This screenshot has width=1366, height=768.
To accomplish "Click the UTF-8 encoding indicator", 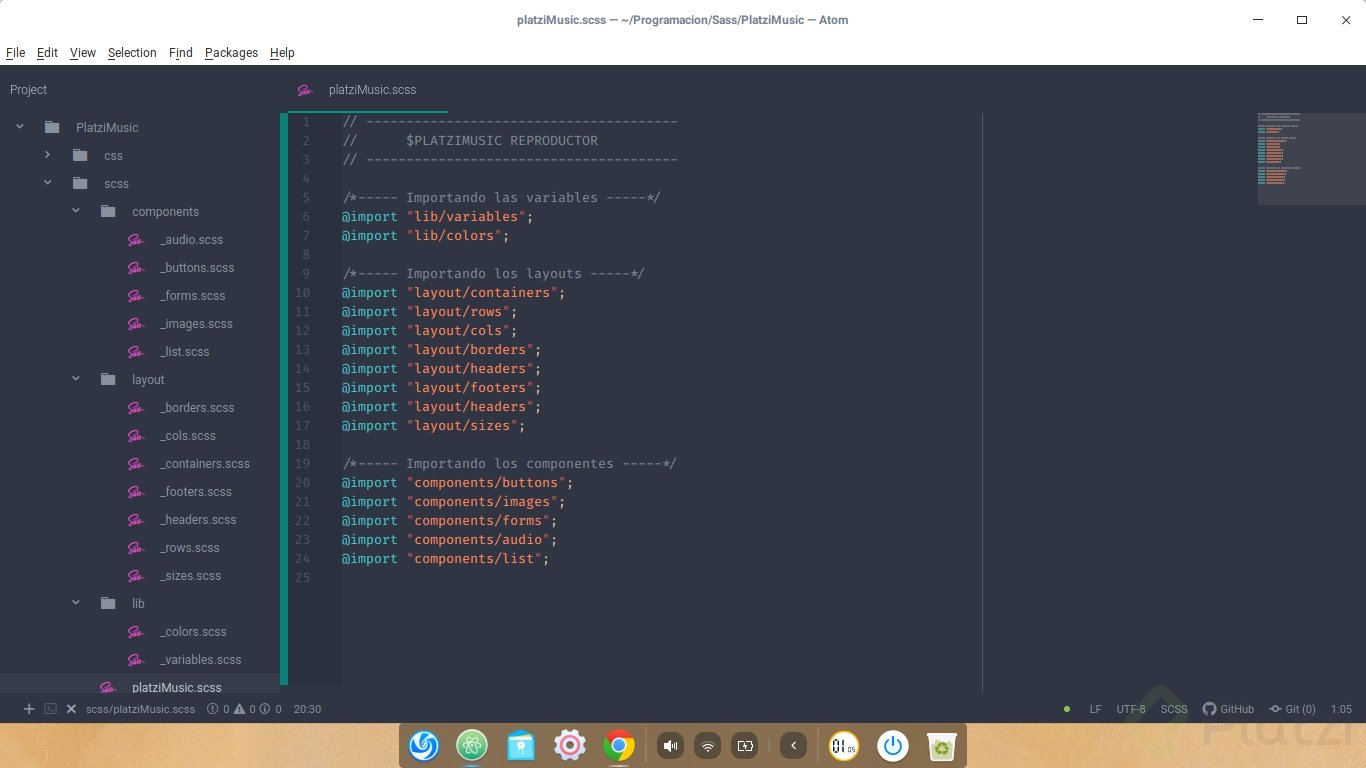I will pyautogui.click(x=1130, y=709).
